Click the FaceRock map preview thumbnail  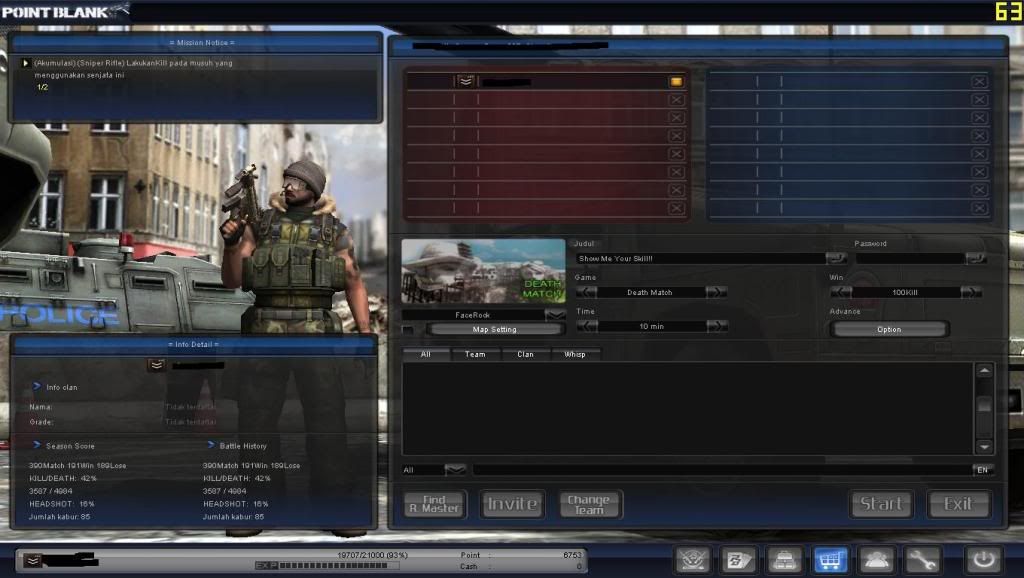tap(483, 271)
